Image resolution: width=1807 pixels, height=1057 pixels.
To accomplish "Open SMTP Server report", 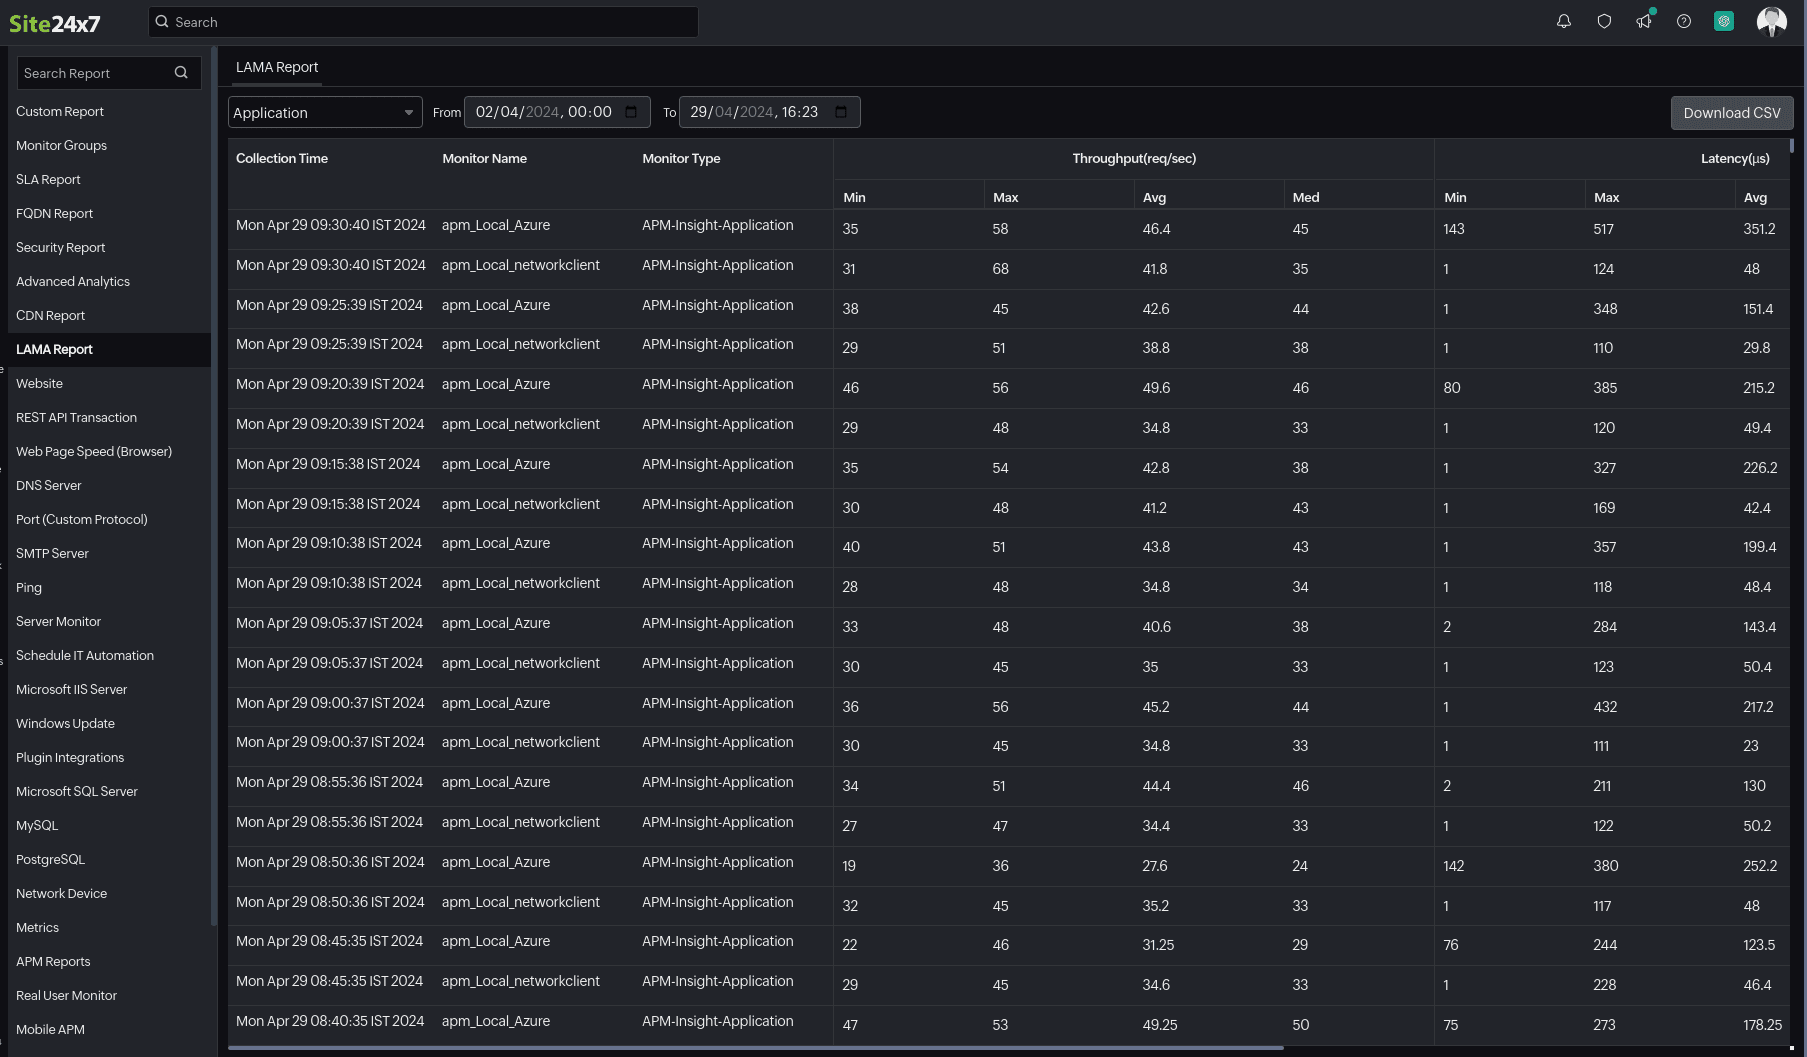I will 52,553.
